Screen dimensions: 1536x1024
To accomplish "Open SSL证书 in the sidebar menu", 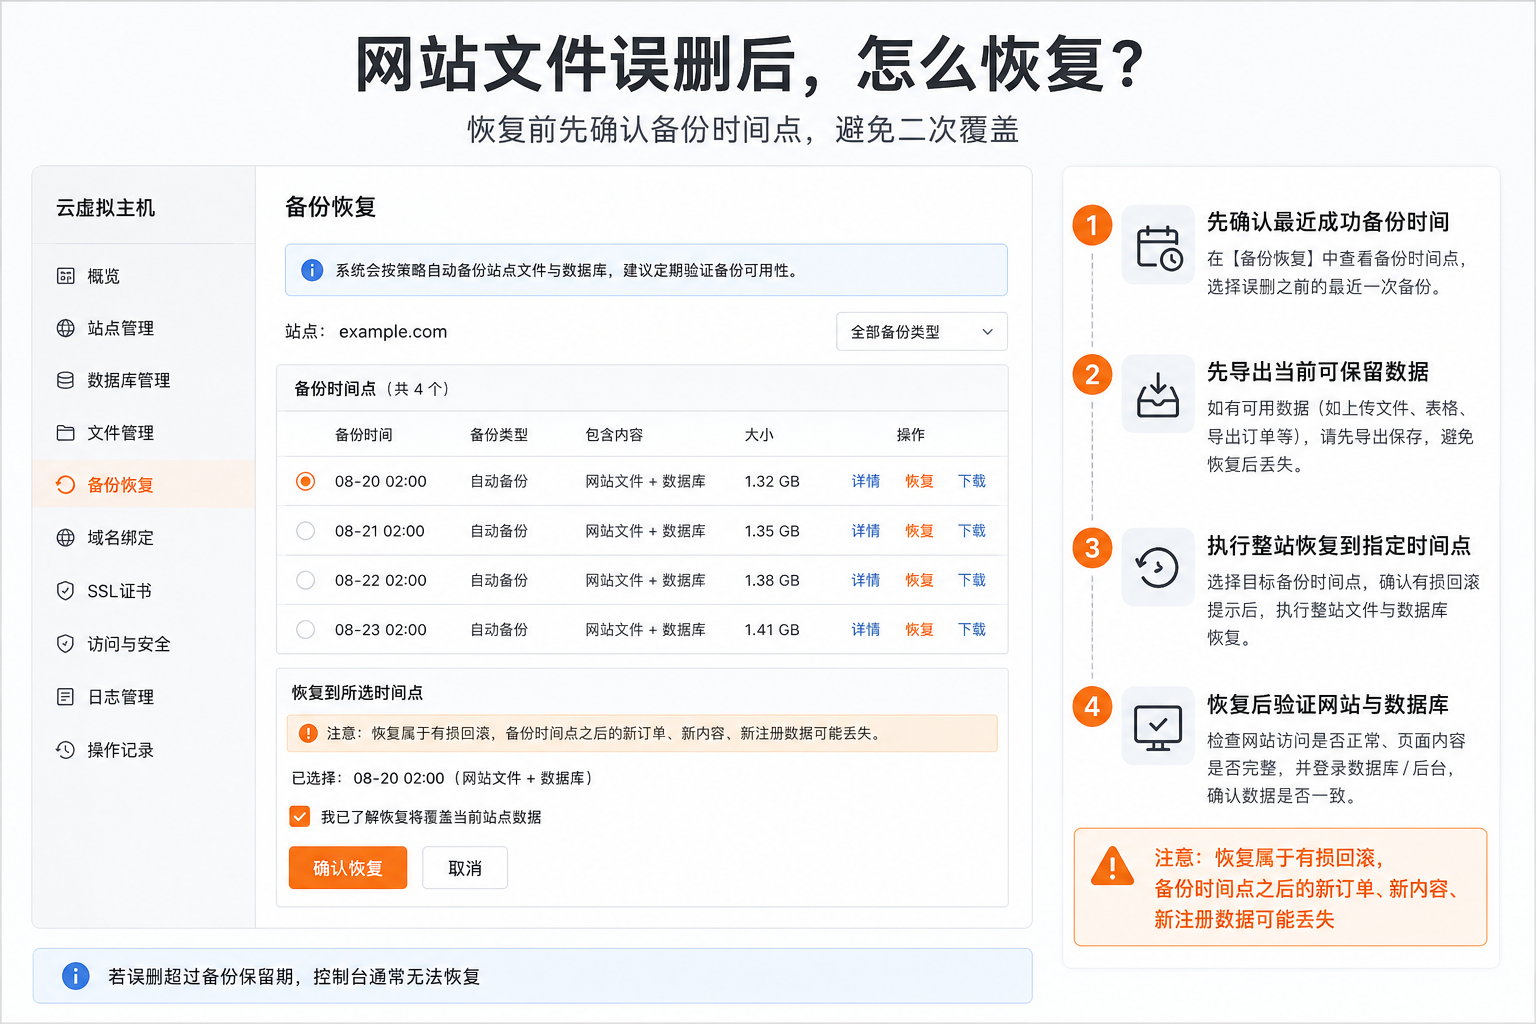I will pyautogui.click(x=144, y=591).
